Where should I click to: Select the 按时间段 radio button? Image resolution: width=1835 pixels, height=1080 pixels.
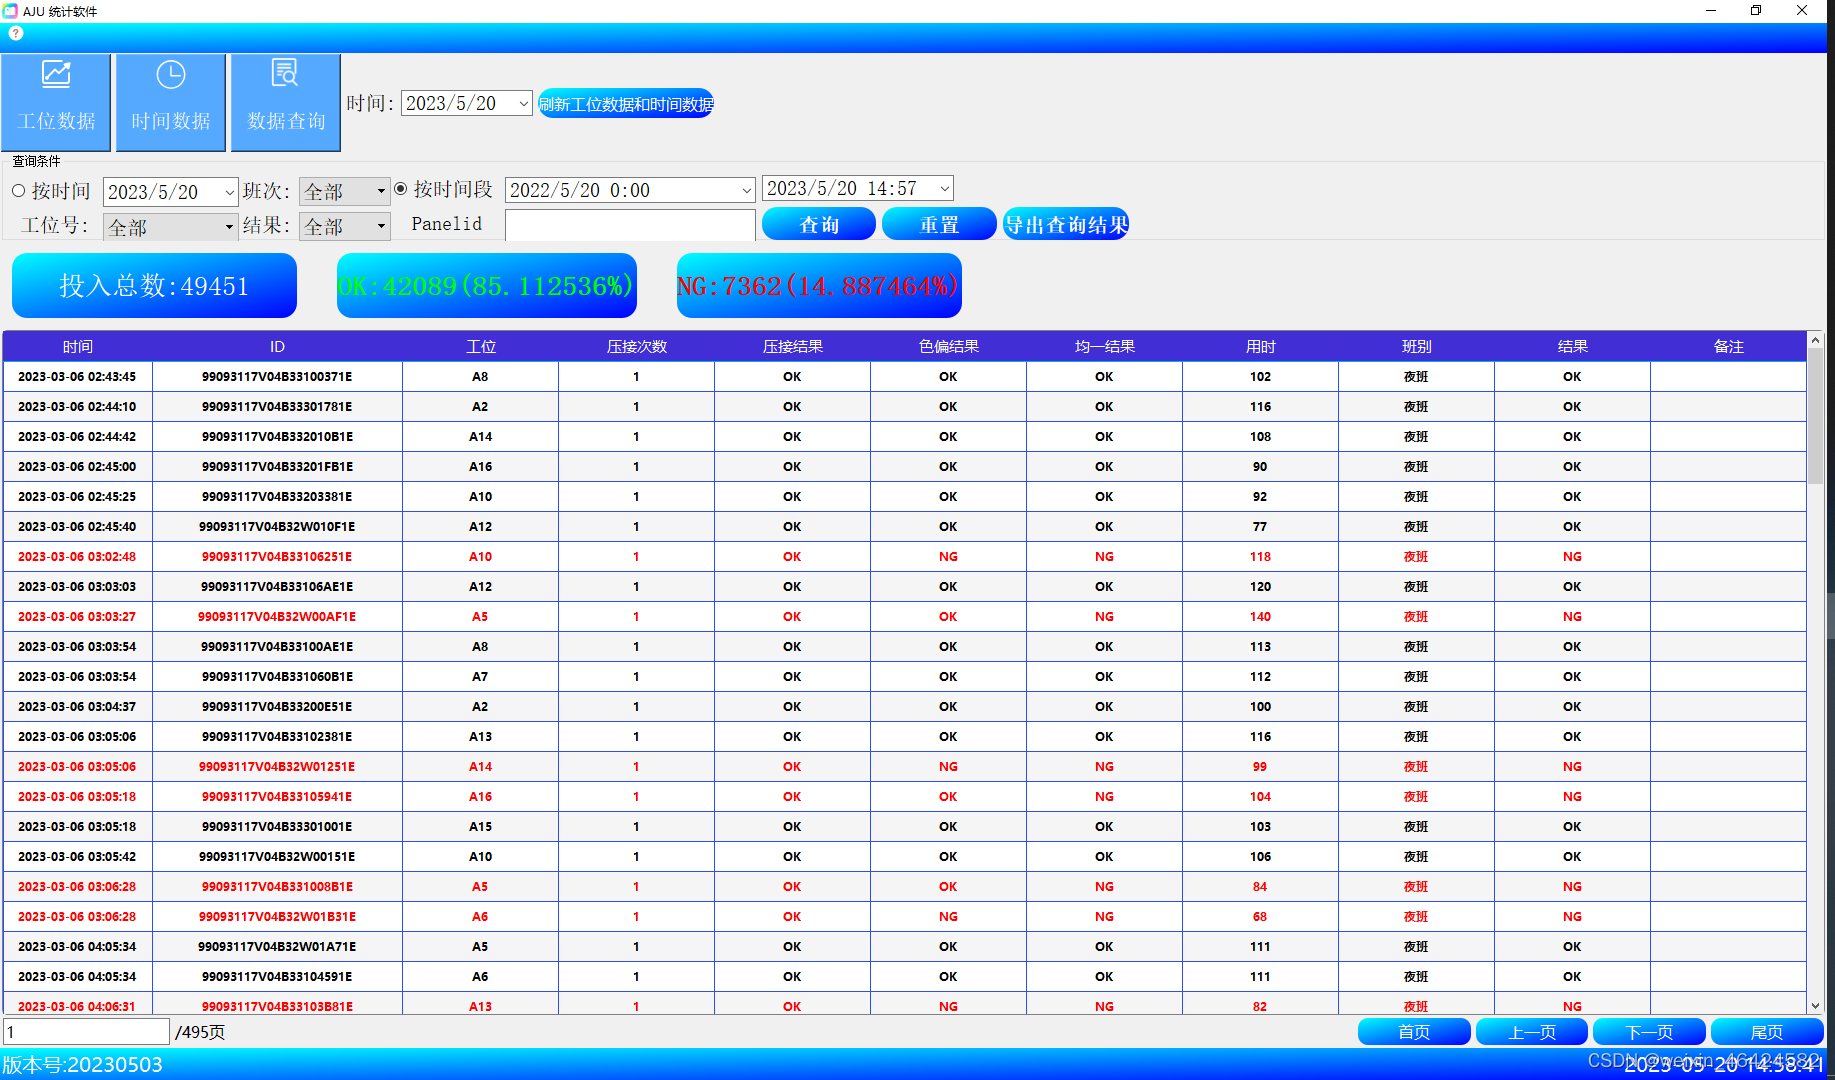pos(401,188)
